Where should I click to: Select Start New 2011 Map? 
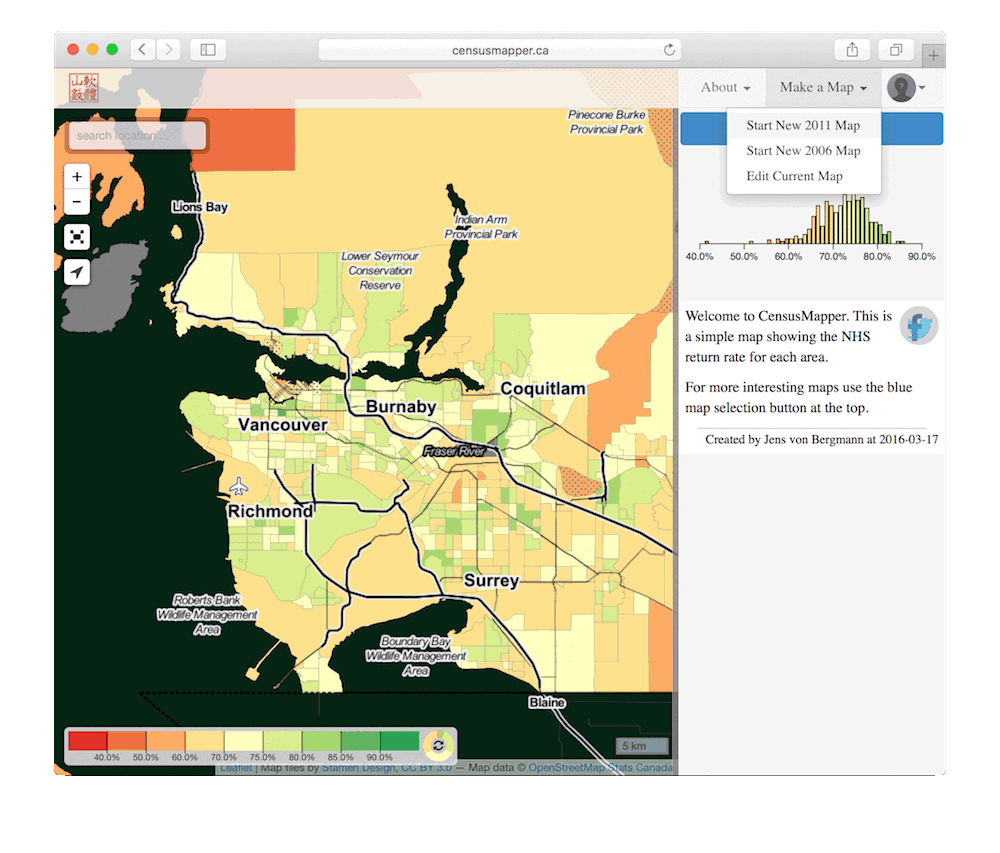(x=803, y=126)
